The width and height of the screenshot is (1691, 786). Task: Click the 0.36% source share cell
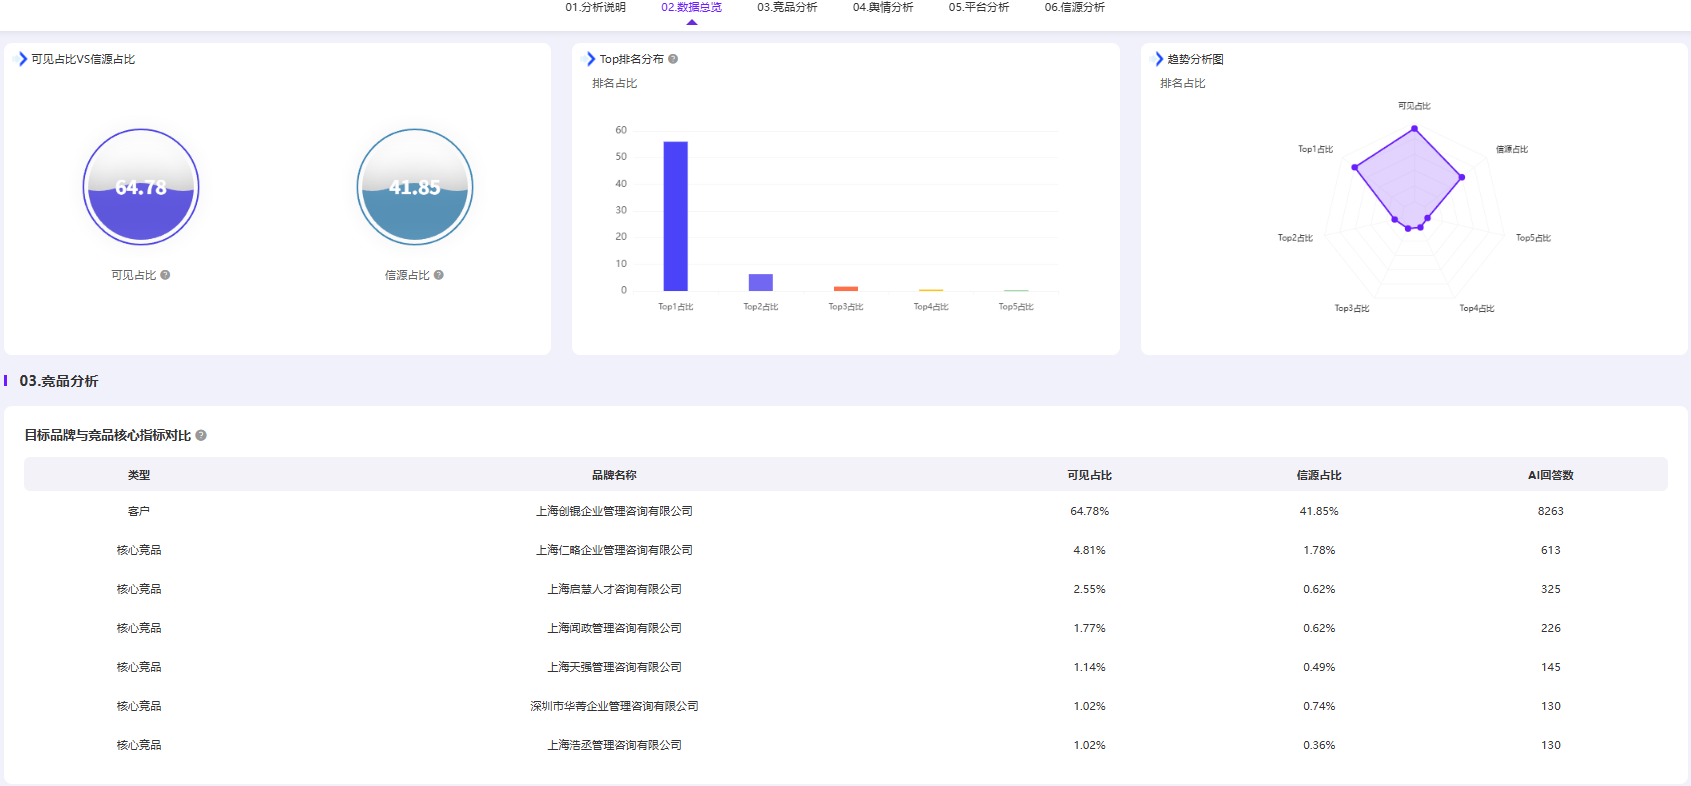tap(1319, 745)
